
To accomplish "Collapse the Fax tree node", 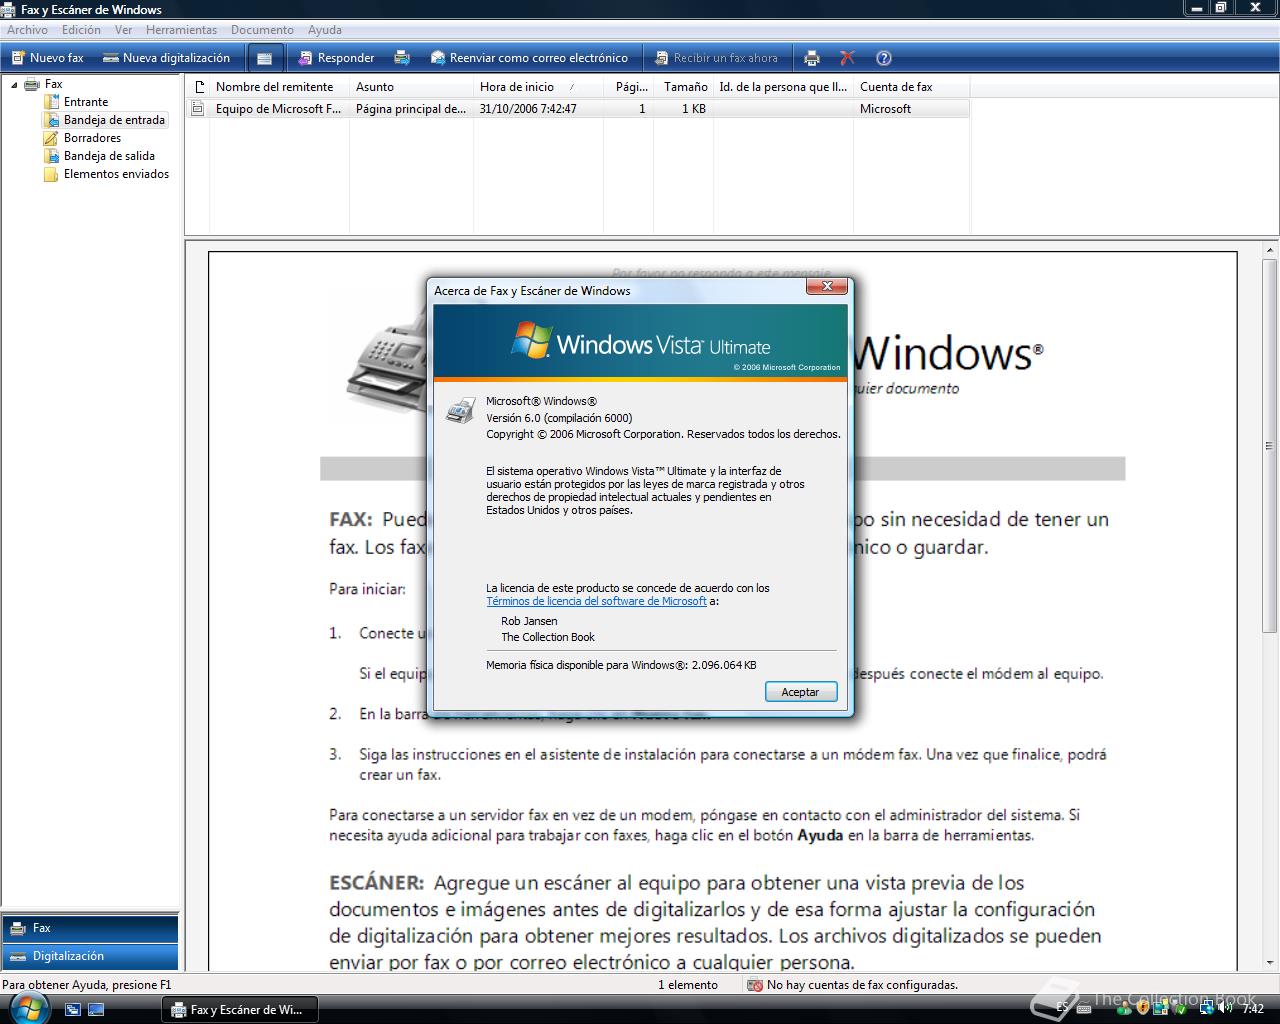I will click(14, 85).
